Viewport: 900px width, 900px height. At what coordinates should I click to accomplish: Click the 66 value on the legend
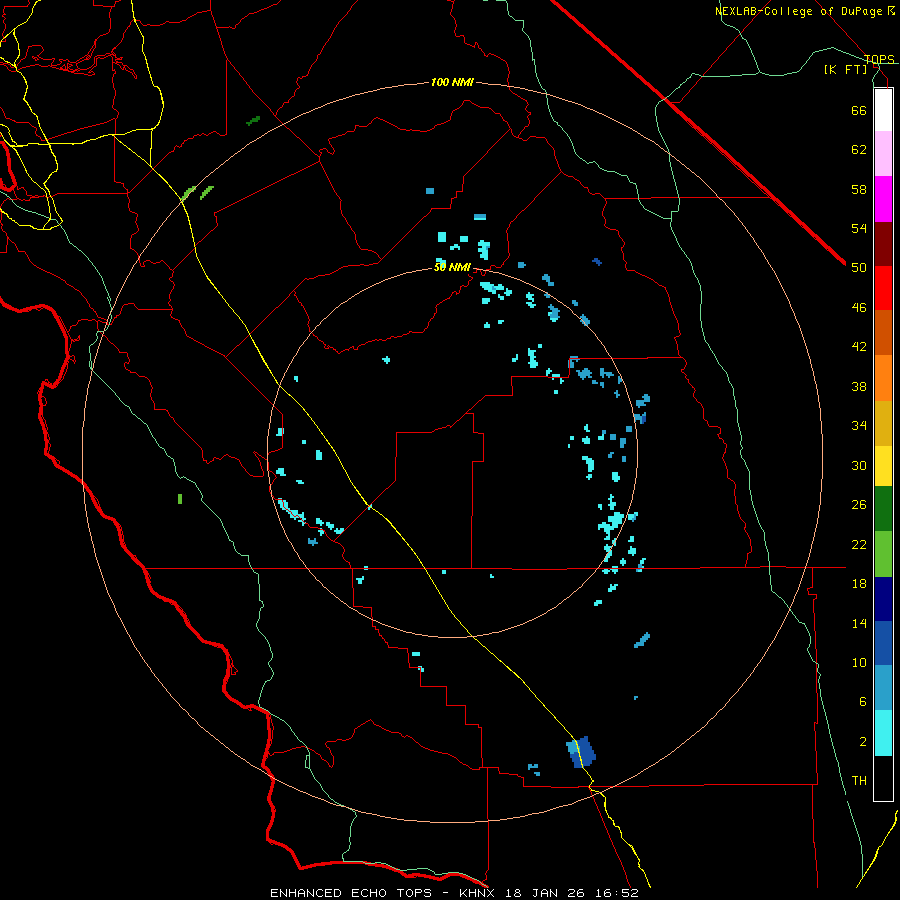point(859,110)
